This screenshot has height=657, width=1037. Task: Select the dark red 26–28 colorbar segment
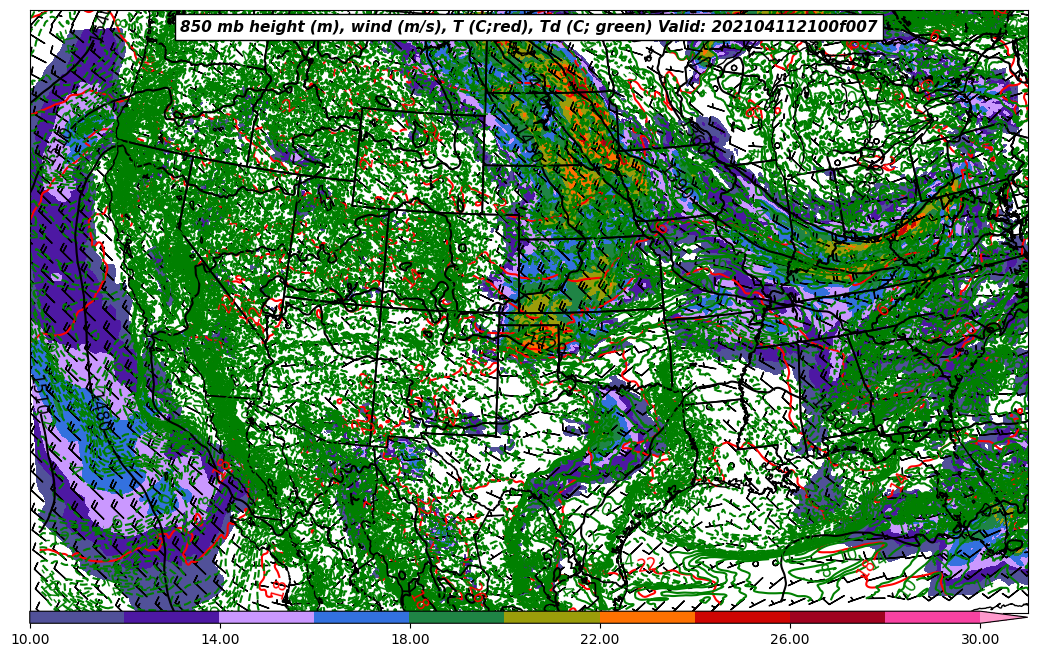pos(837,618)
